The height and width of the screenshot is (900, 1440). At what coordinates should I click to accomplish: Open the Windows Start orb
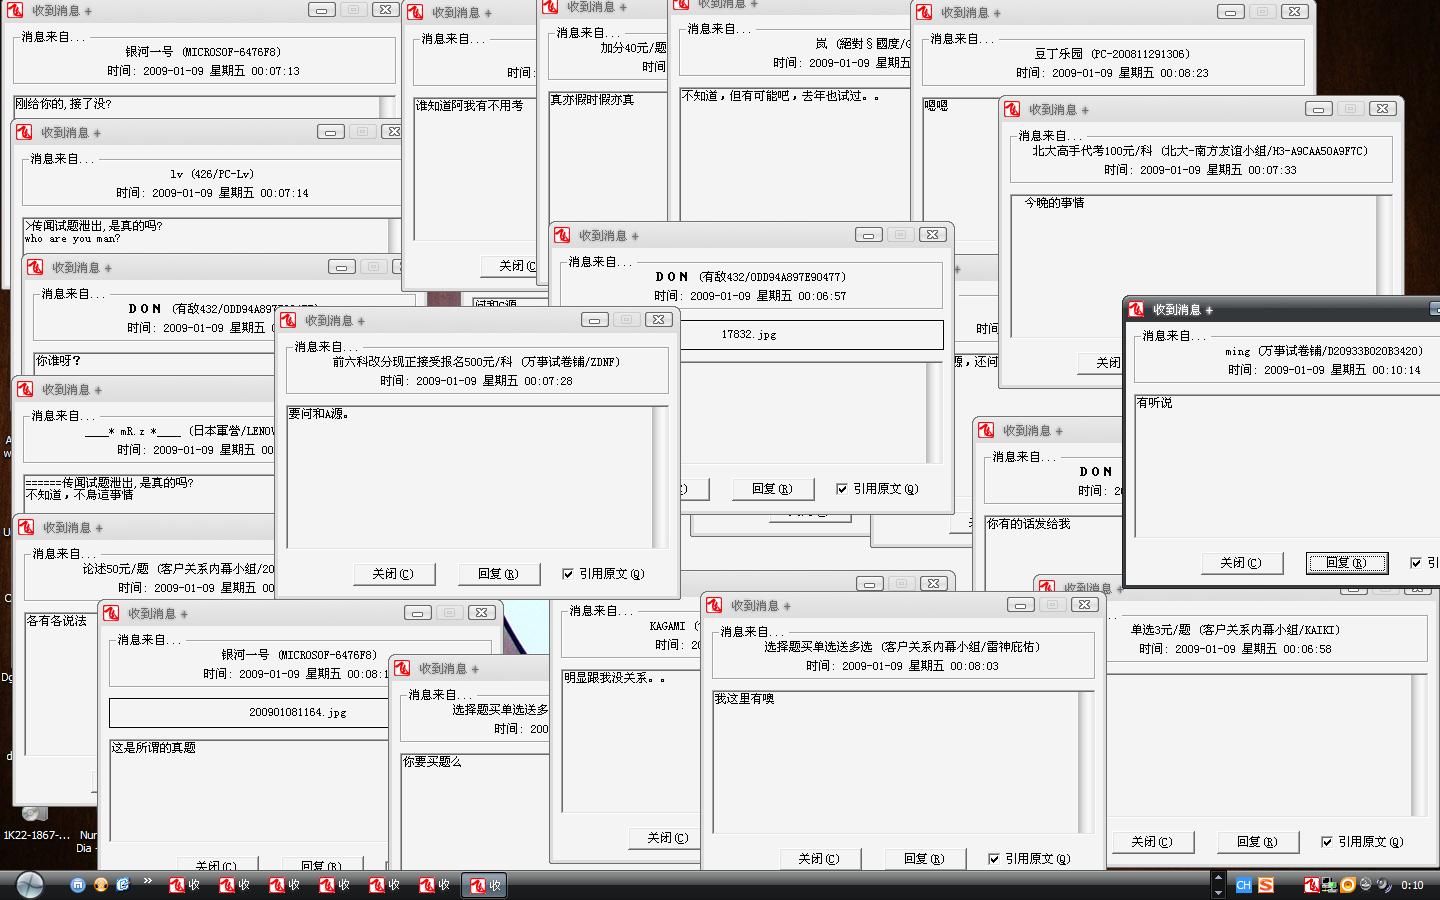(x=30, y=884)
